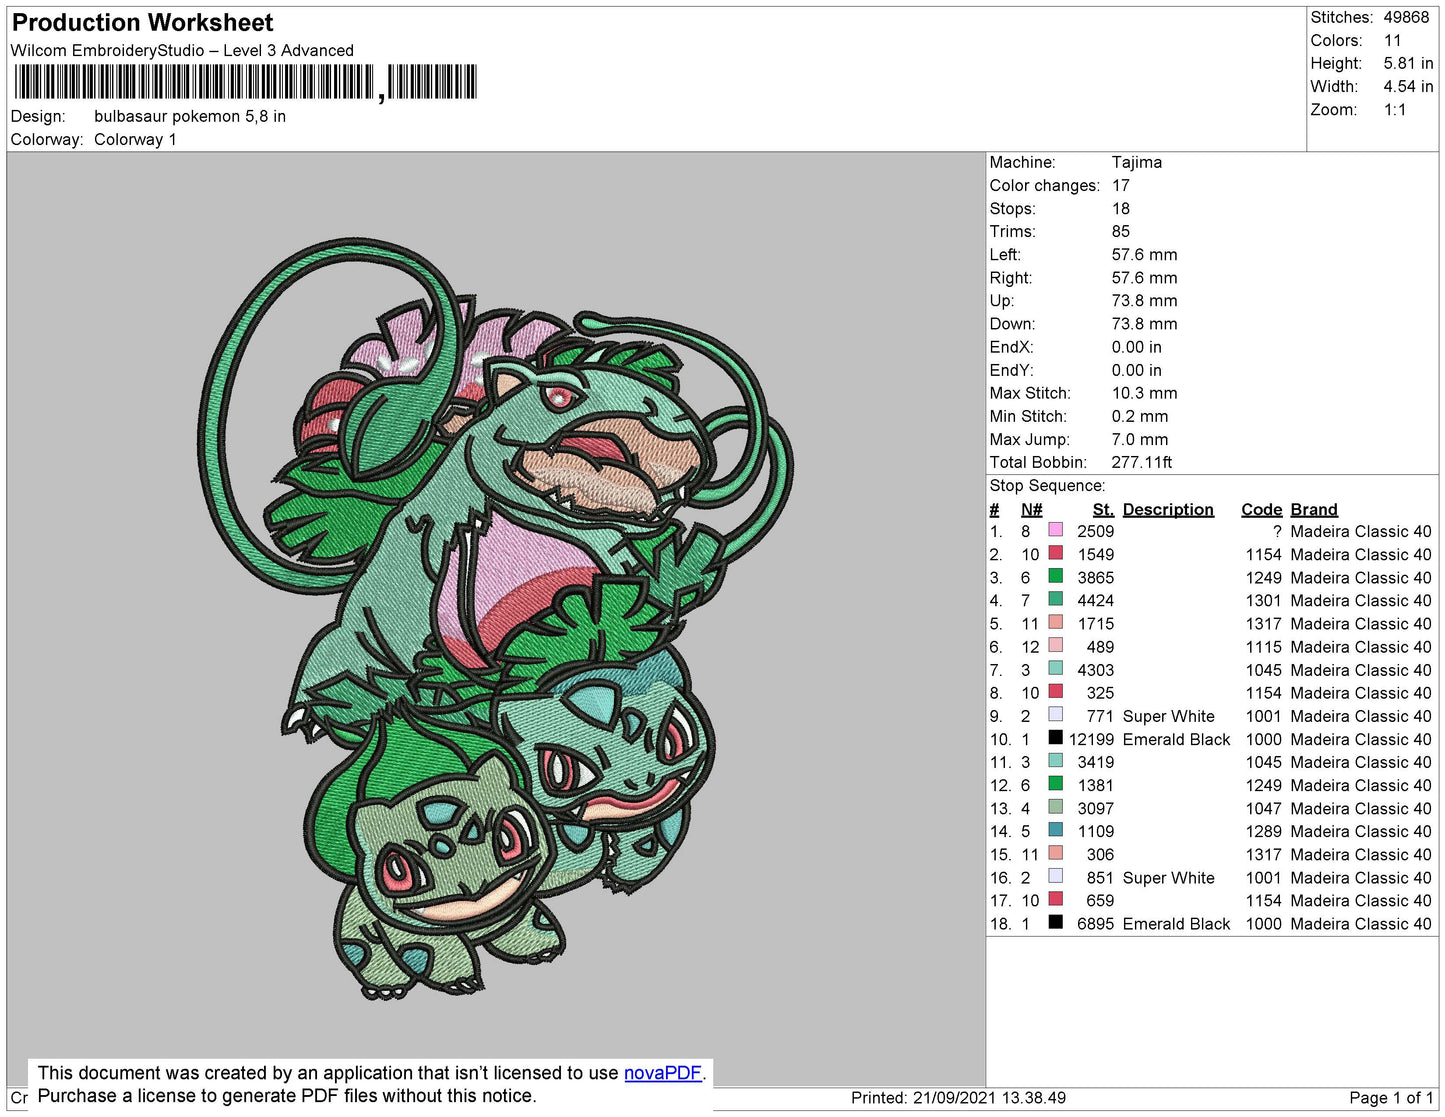Pick the light pink swatch for stop 6

[1055, 645]
